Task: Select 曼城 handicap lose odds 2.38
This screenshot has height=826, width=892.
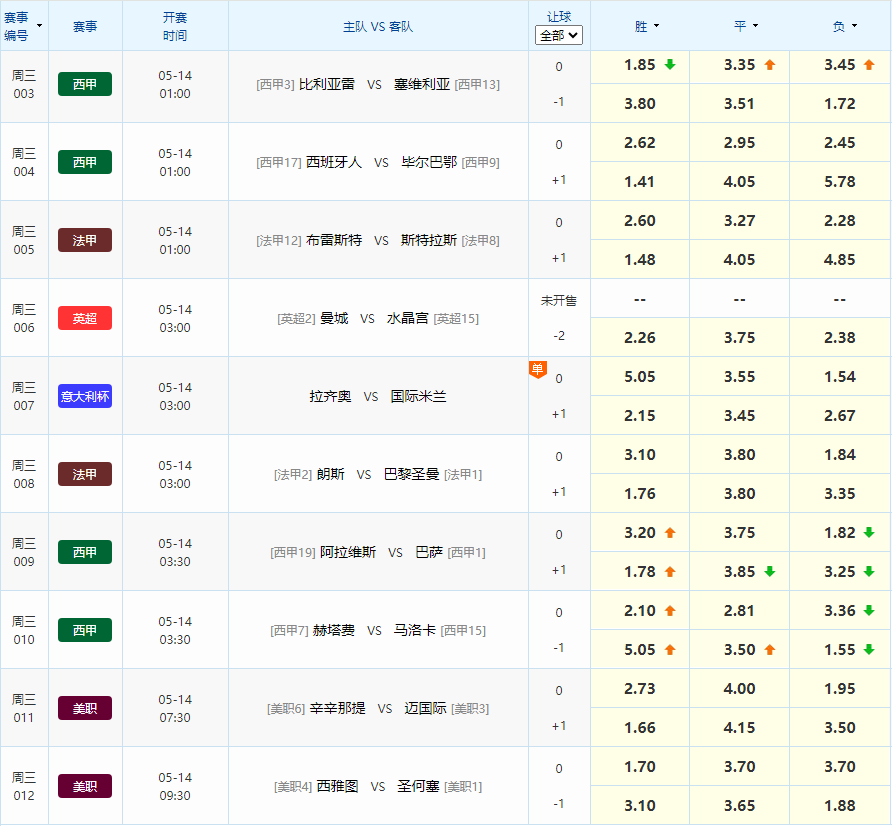Action: click(840, 337)
